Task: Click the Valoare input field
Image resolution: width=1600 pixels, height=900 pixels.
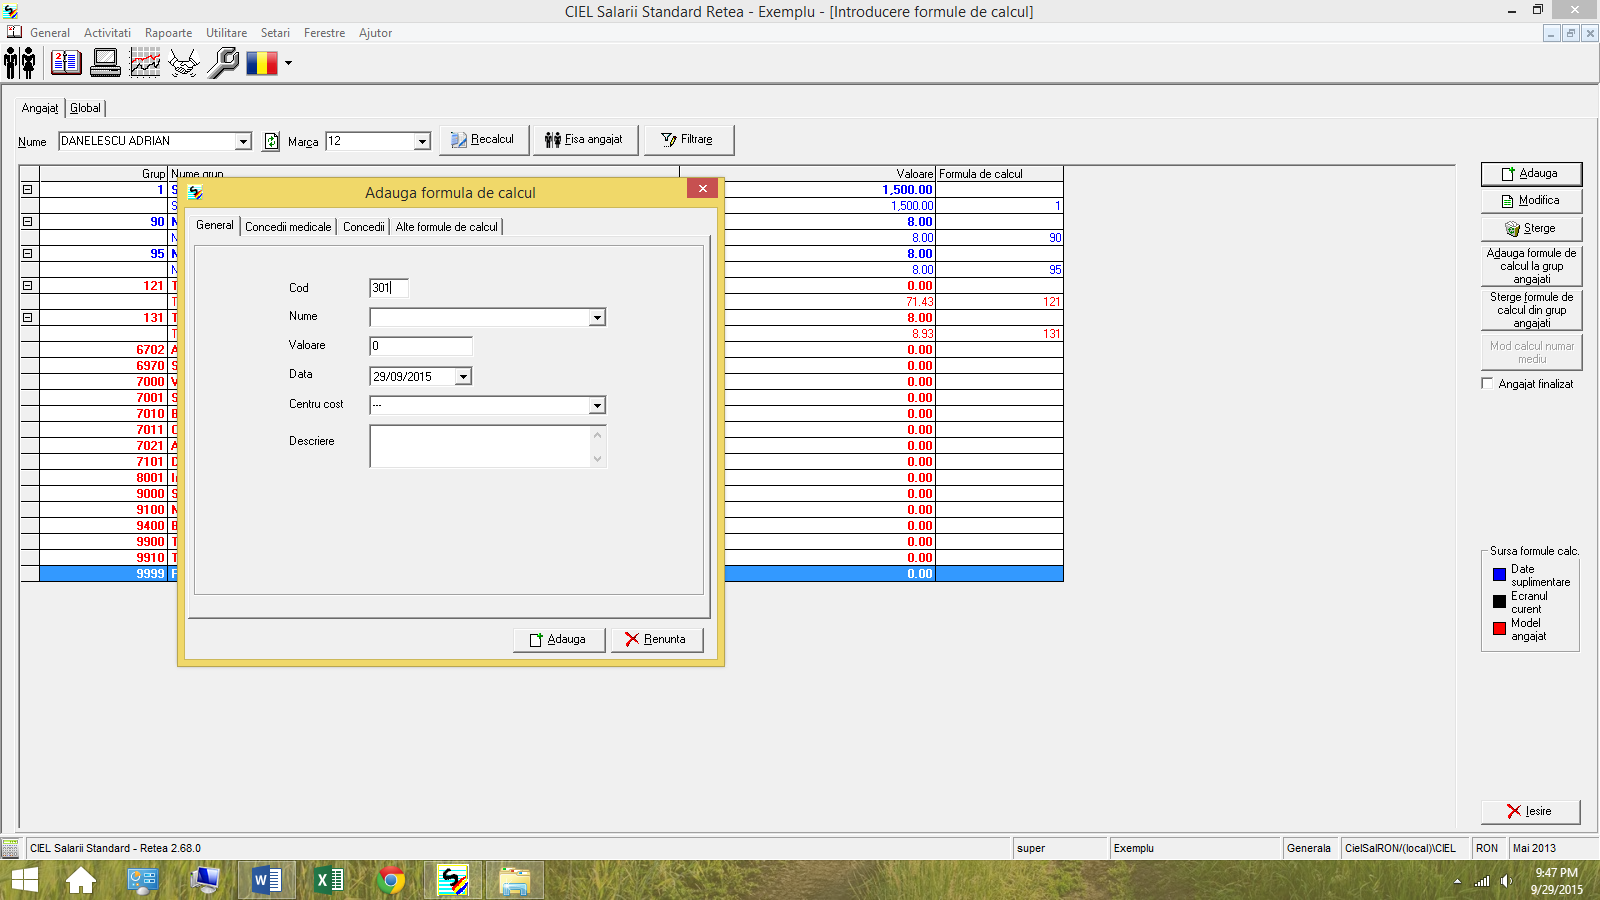Action: (421, 346)
